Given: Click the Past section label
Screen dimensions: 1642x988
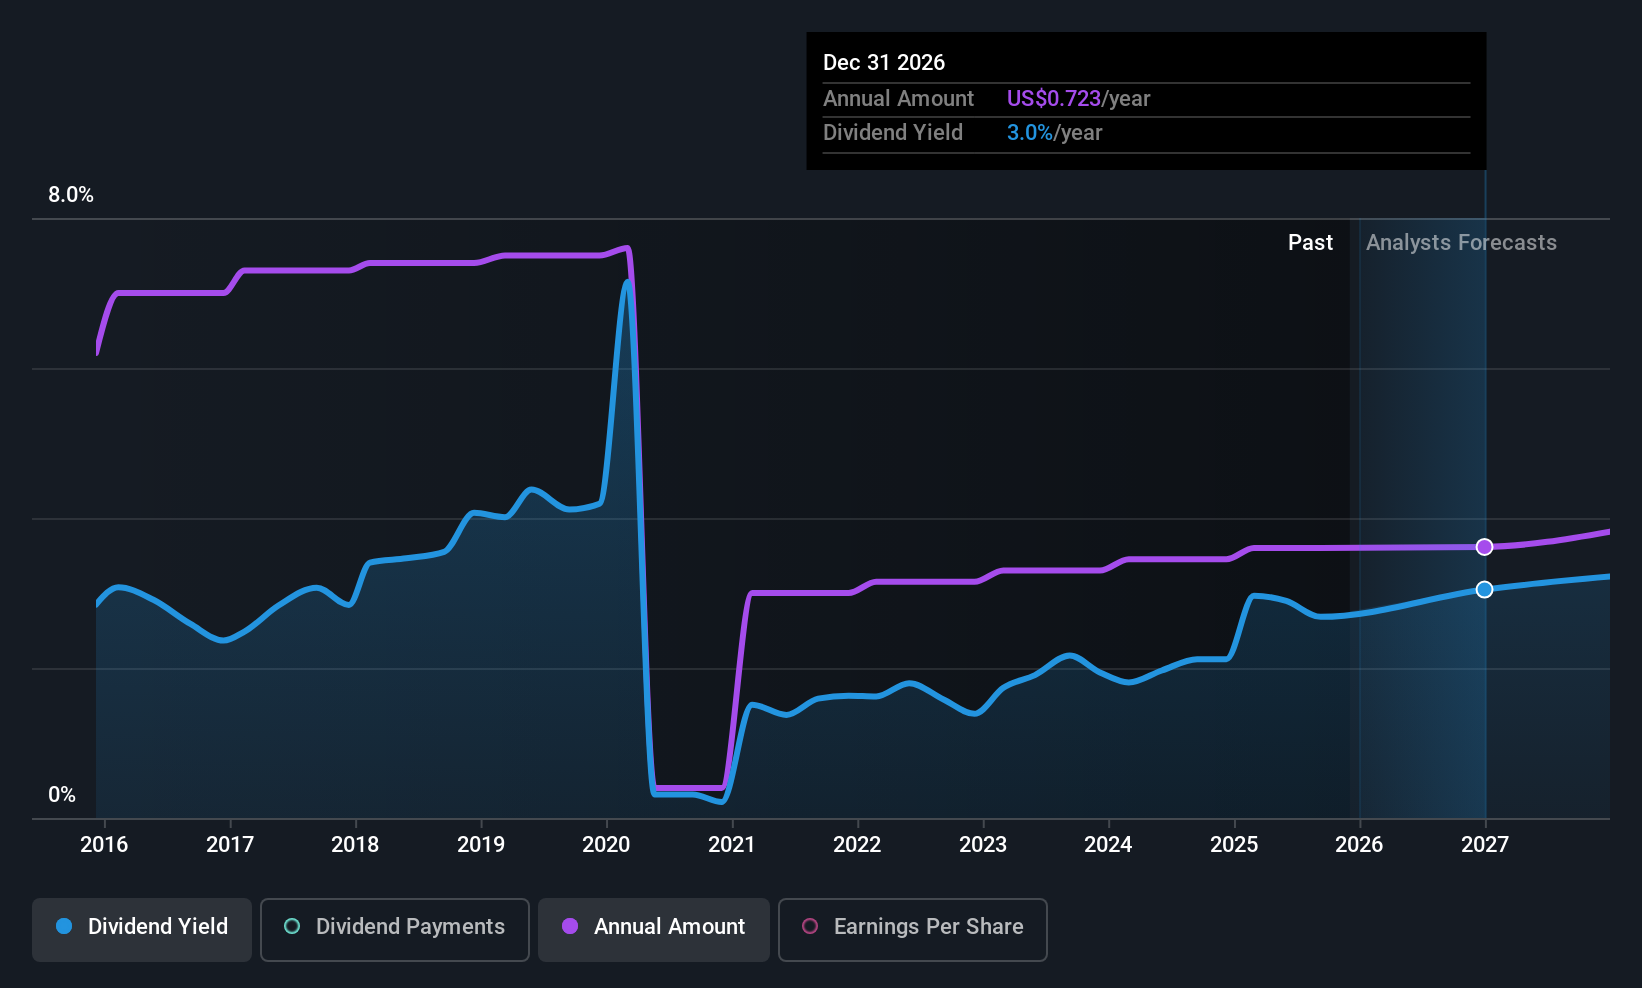Looking at the screenshot, I should (x=1310, y=243).
